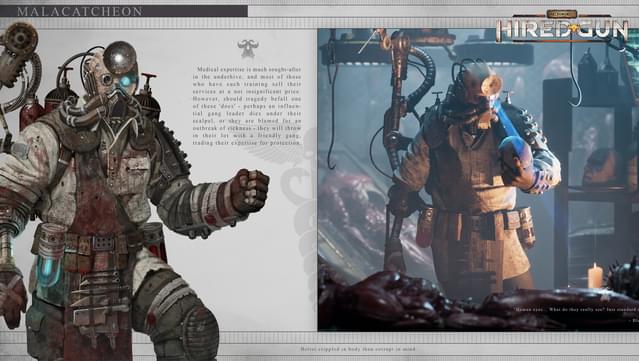This screenshot has height=361, width=639.
Task: Click the lit candle in the screenshot
Action: pyautogui.click(x=595, y=275)
